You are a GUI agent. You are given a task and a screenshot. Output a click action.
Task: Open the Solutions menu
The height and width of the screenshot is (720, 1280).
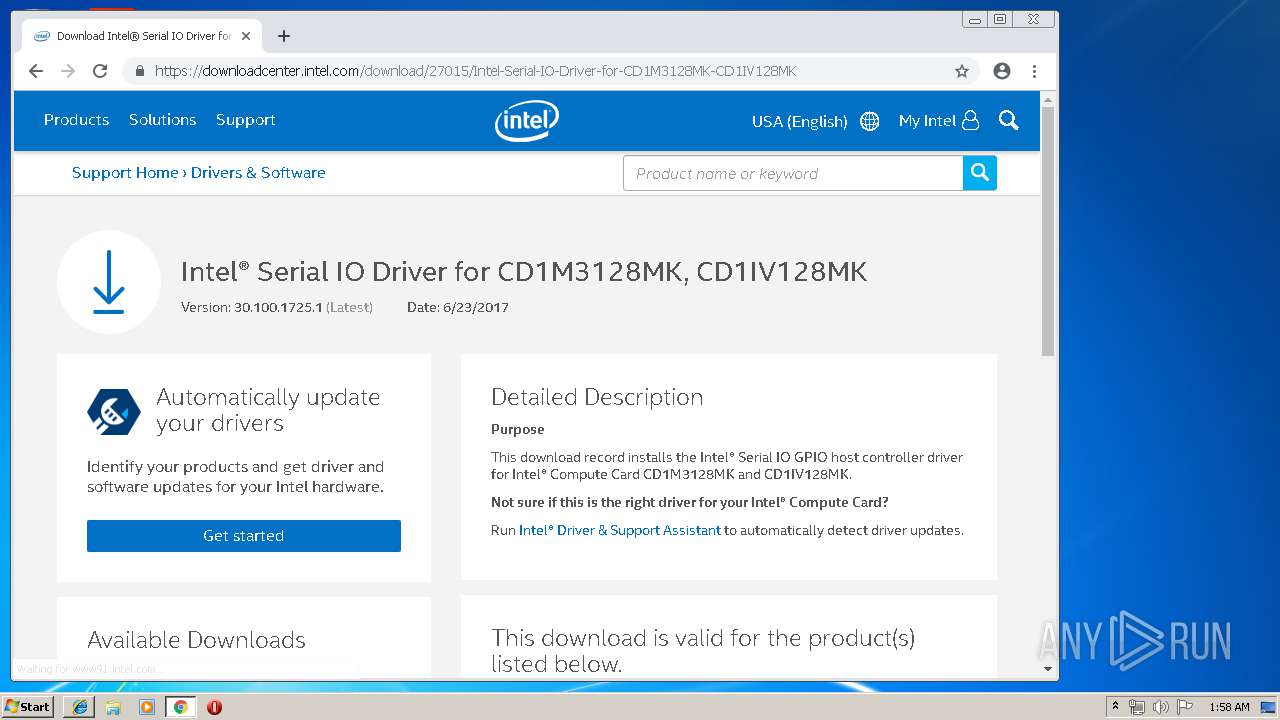[x=162, y=120]
